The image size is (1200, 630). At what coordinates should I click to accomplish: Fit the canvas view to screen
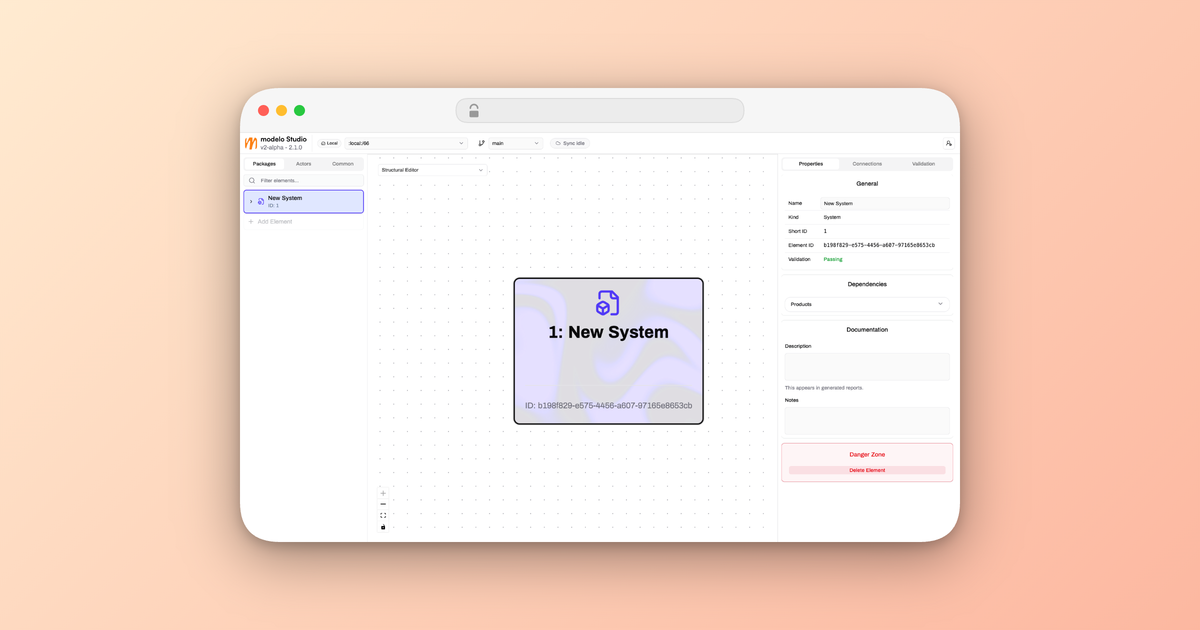[x=383, y=516]
